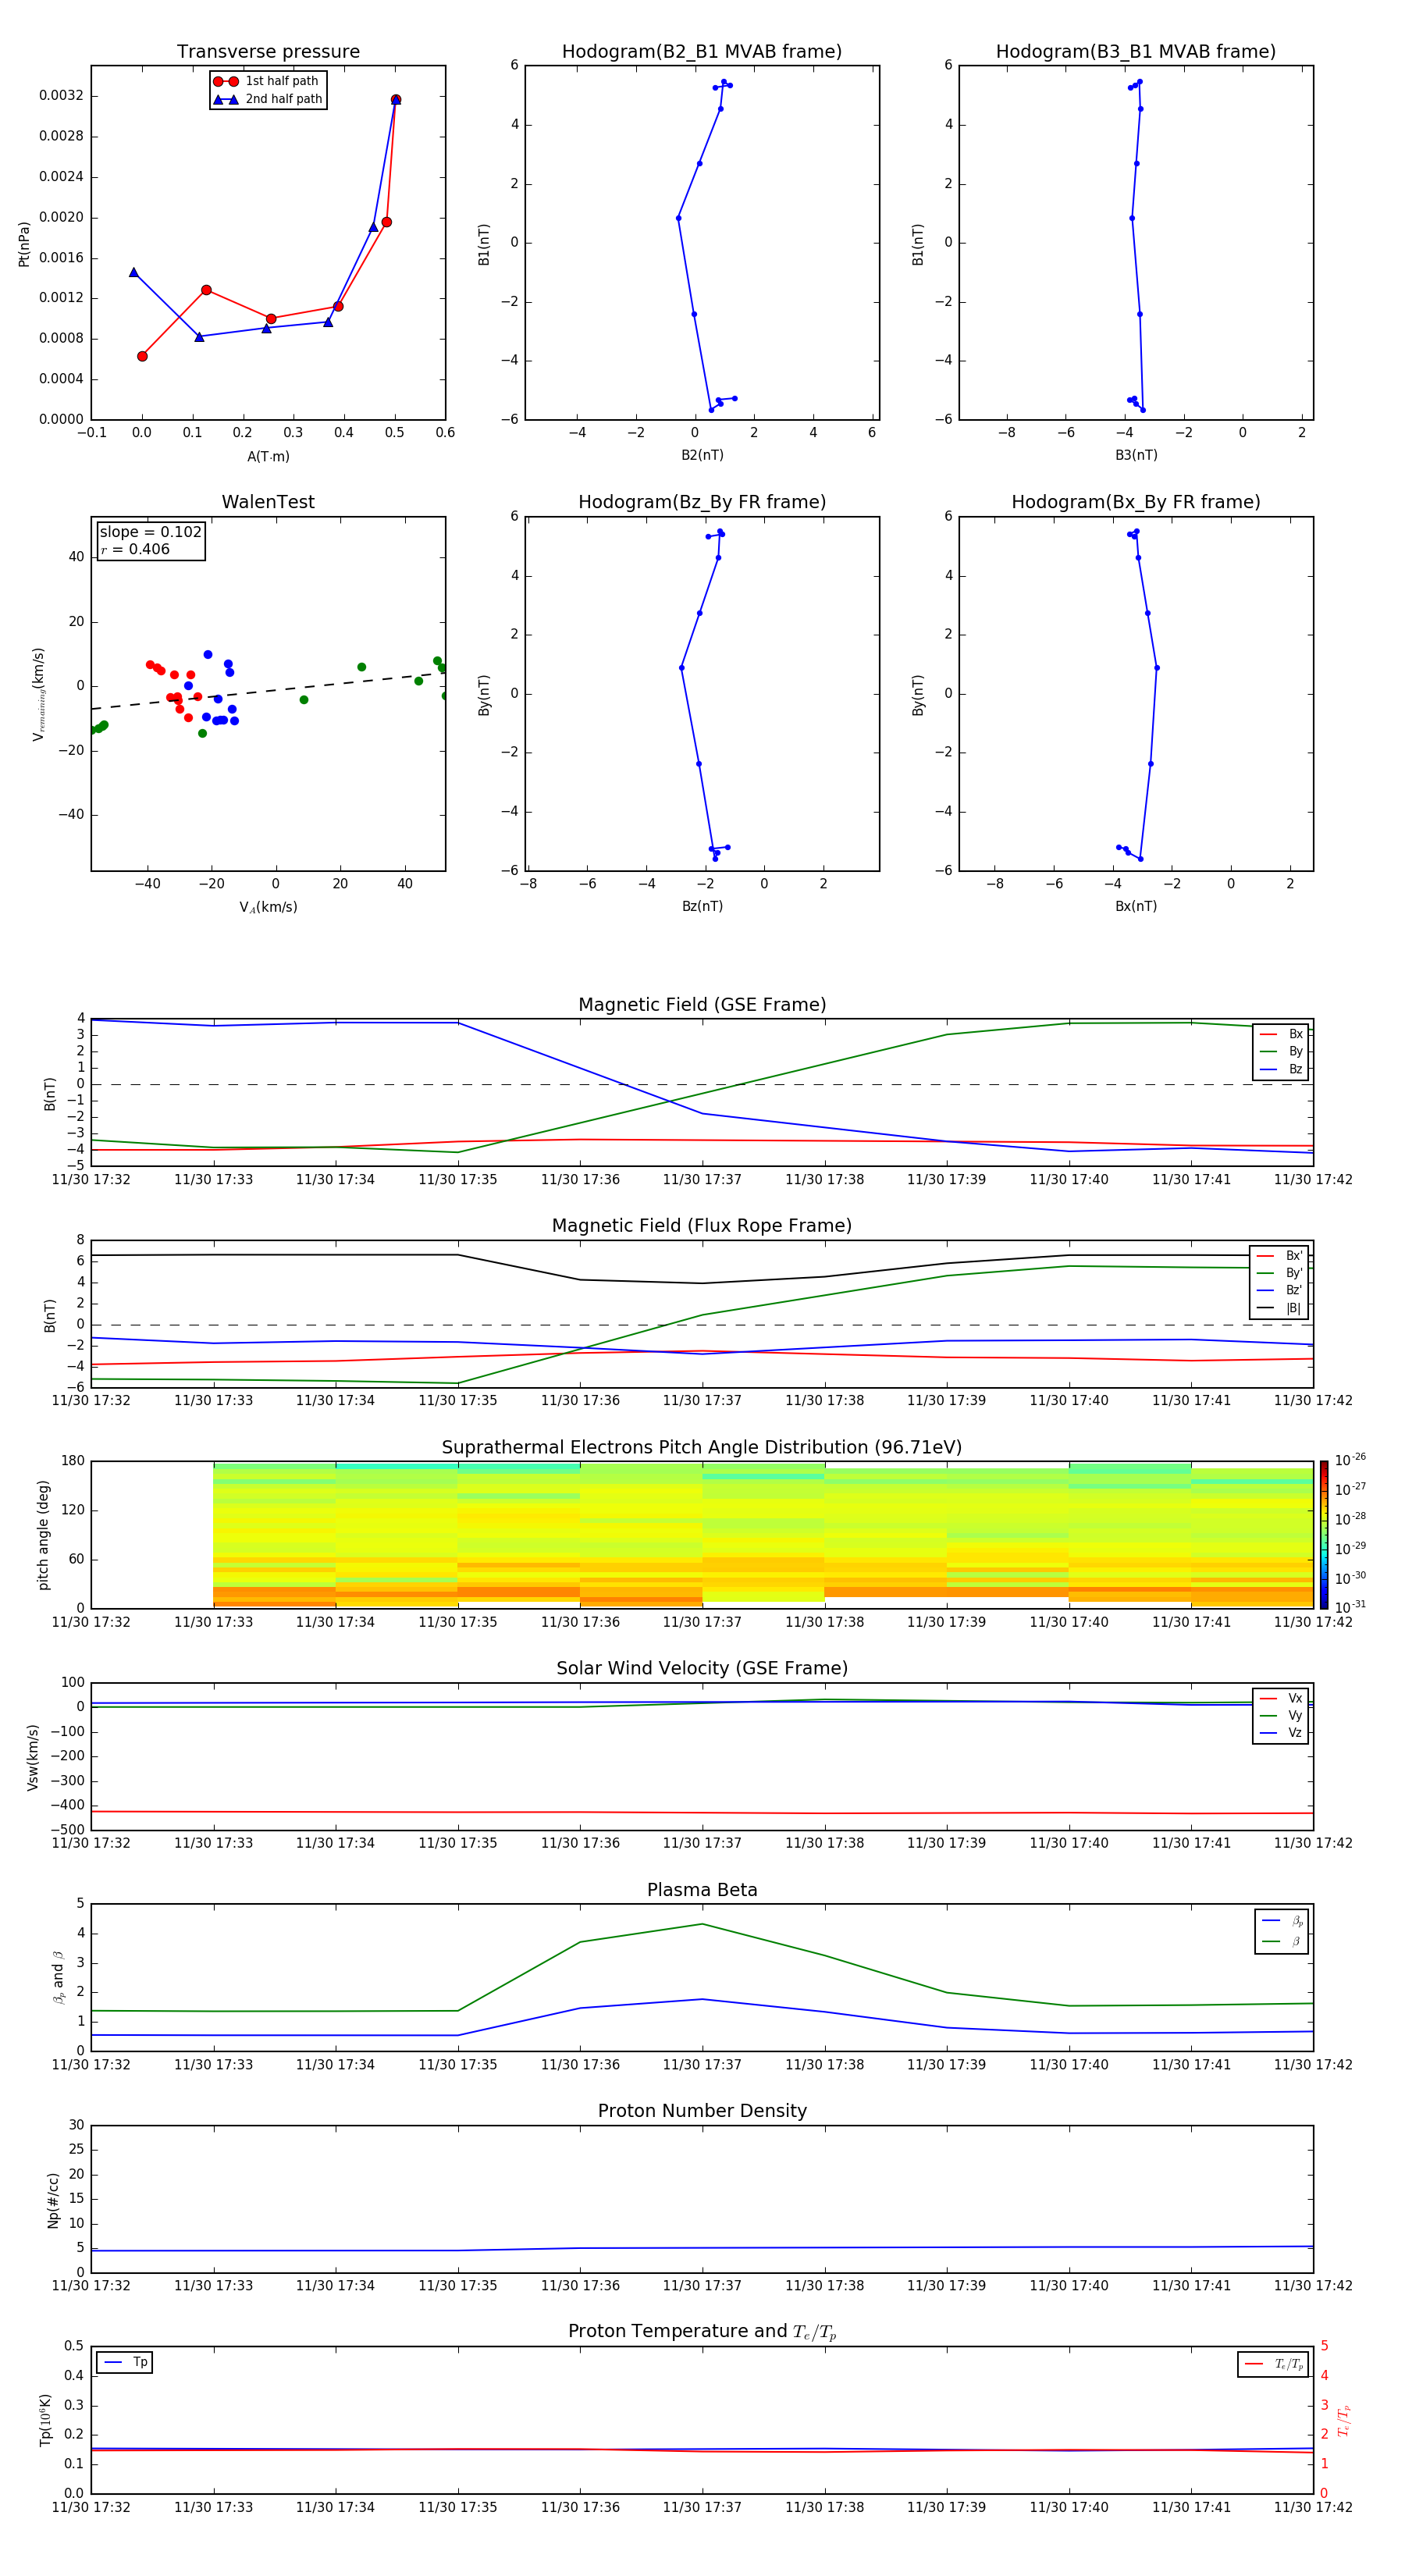1405x2576 pixels.
Task: Click the 'Proton Number Density' title
Action: point(702,2111)
